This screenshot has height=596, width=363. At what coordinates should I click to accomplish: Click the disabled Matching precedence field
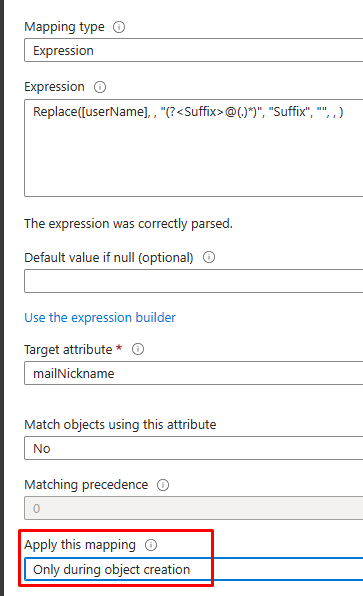pos(193,508)
